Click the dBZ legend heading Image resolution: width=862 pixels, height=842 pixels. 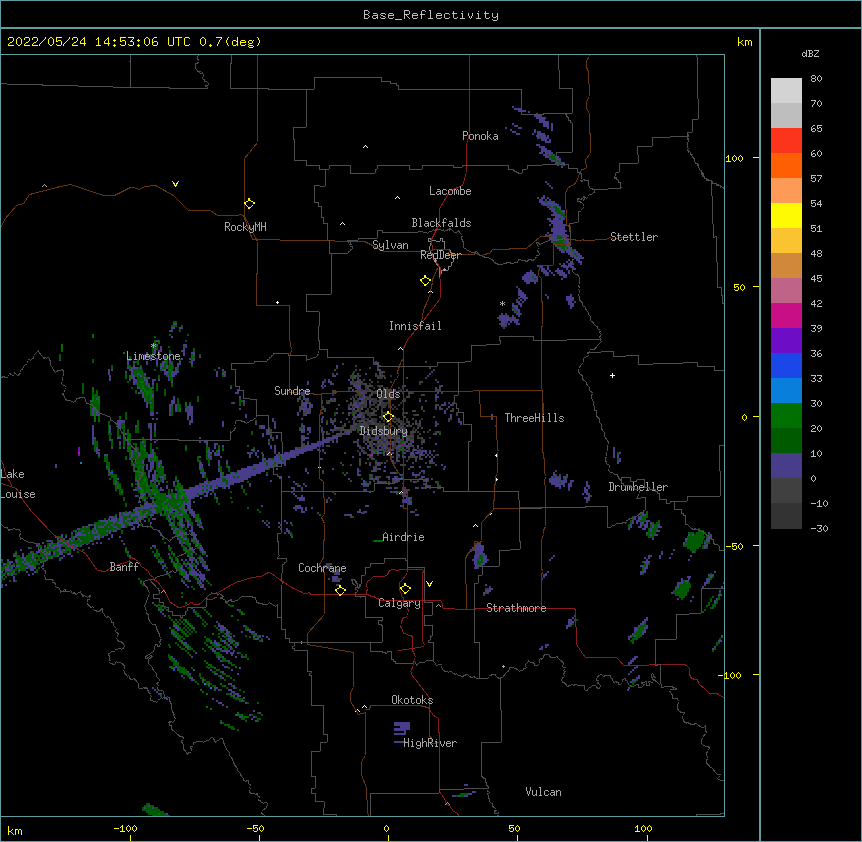pos(810,53)
